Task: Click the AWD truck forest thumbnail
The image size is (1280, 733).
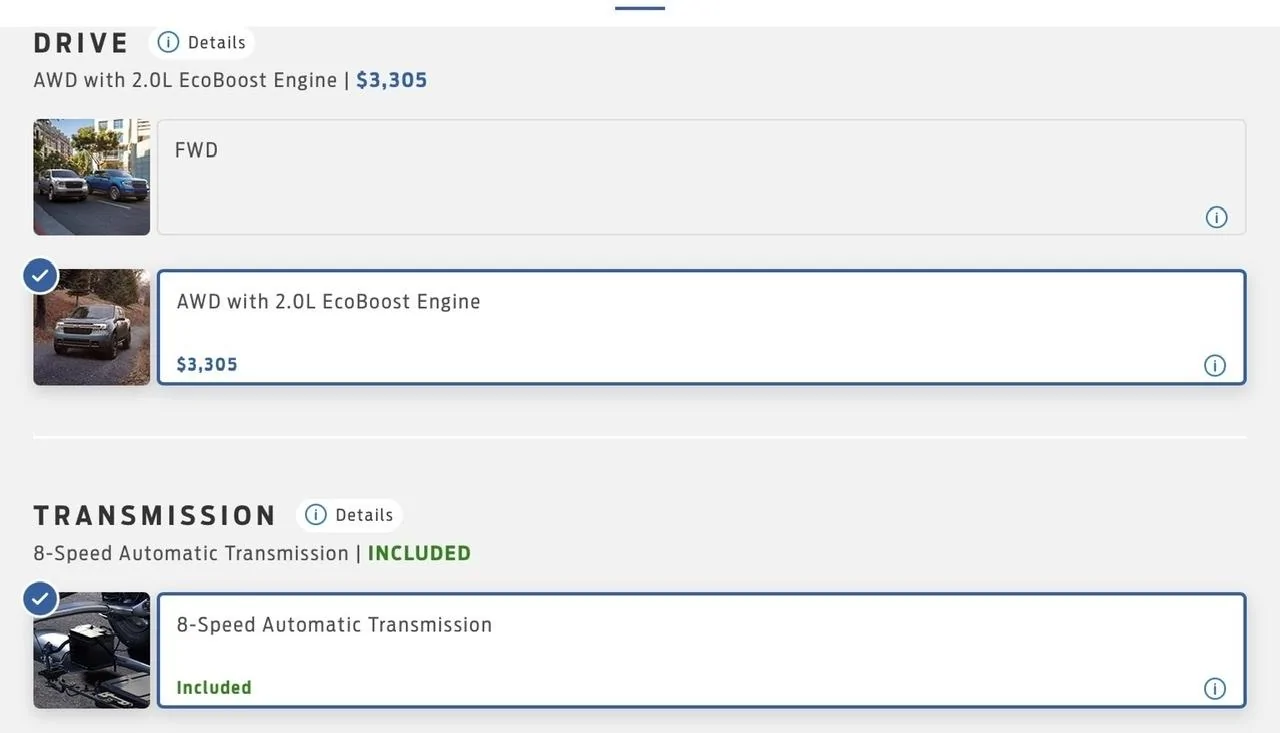Action: click(92, 327)
